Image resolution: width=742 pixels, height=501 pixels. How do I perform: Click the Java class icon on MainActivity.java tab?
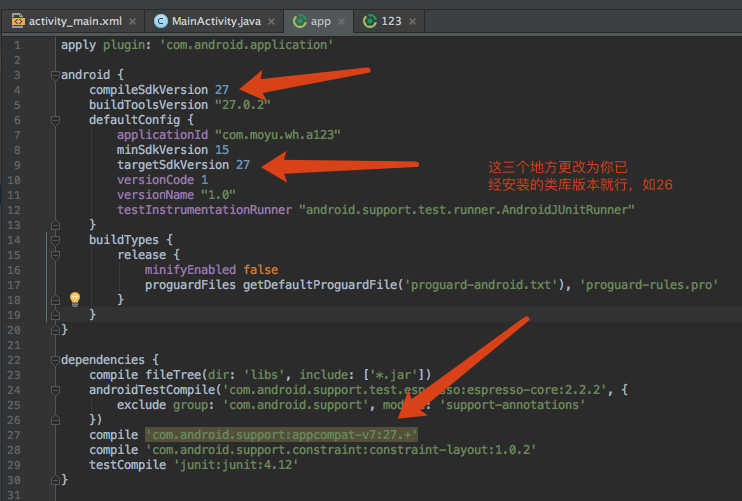[x=161, y=21]
